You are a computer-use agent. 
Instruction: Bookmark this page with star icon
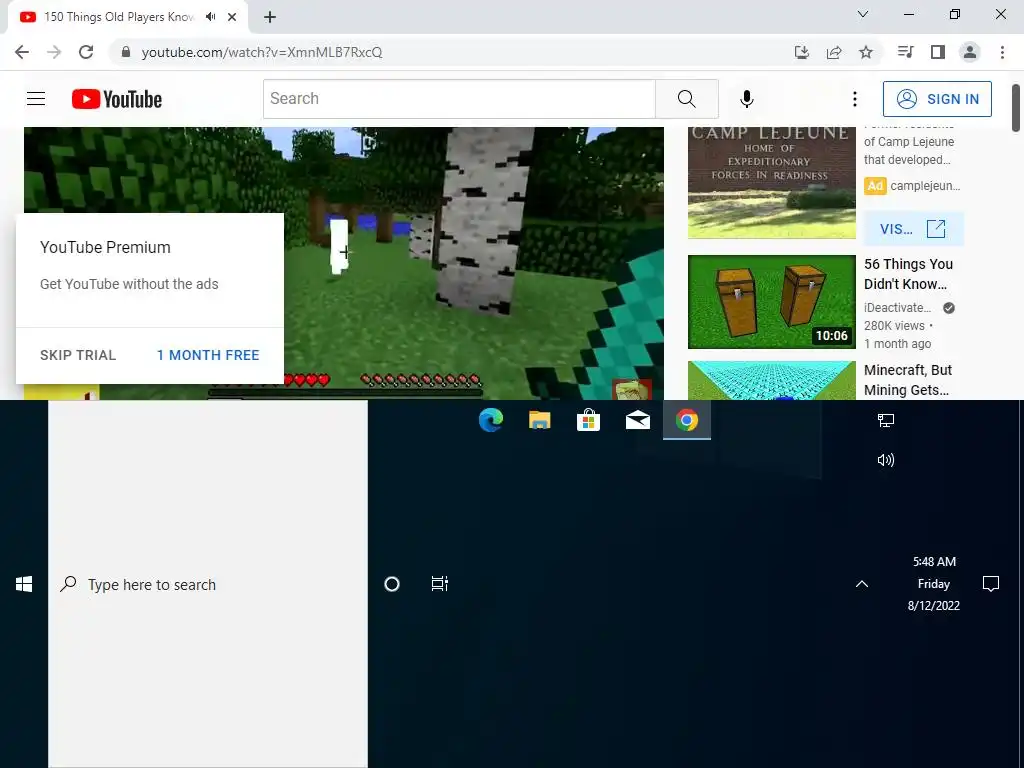[866, 52]
